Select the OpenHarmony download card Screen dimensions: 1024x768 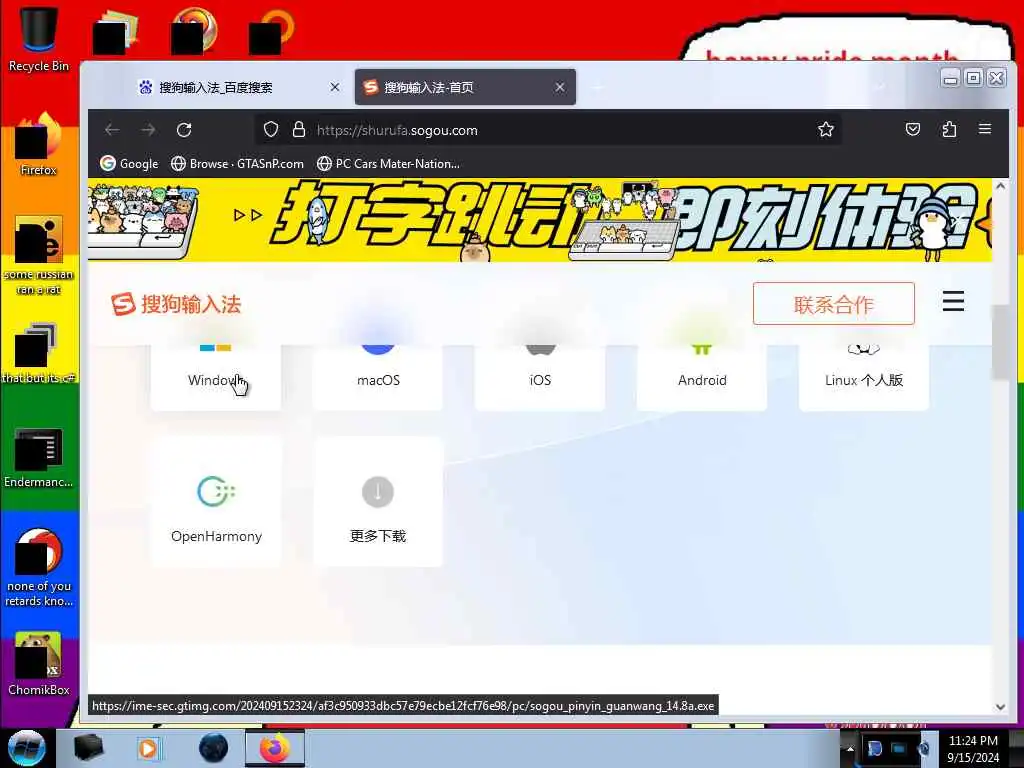pyautogui.click(x=216, y=502)
